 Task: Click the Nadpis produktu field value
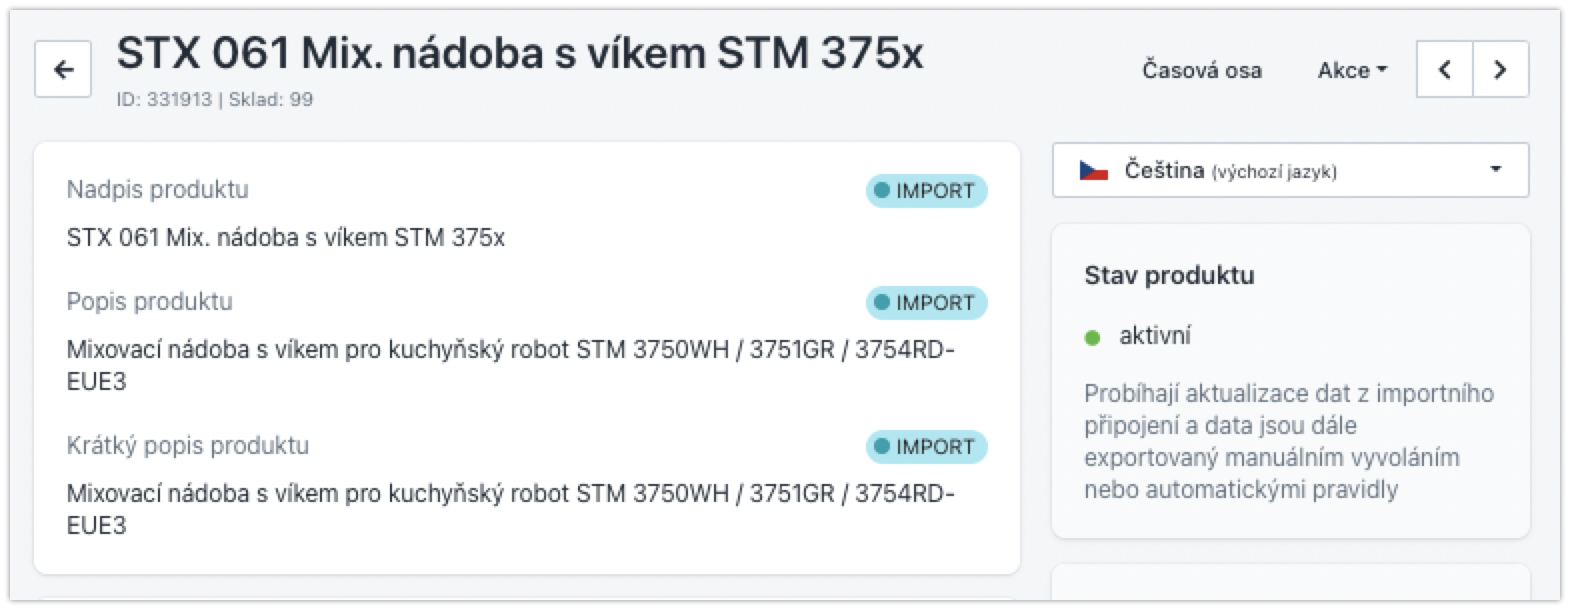(286, 238)
